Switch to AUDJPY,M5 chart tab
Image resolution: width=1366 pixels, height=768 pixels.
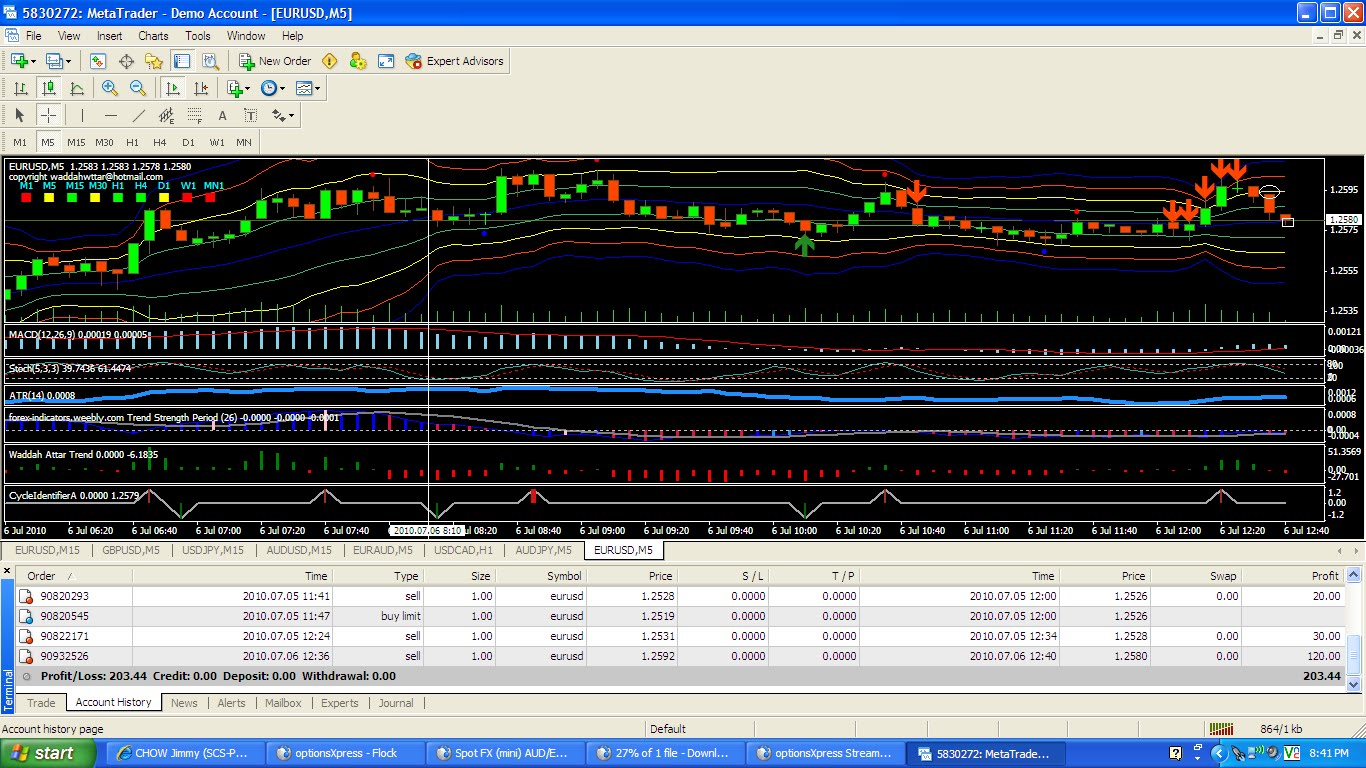(x=543, y=550)
